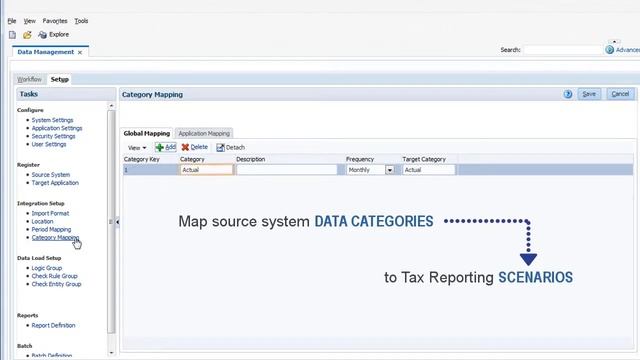Select the Setup tab
The height and width of the screenshot is (360, 640).
60,80
